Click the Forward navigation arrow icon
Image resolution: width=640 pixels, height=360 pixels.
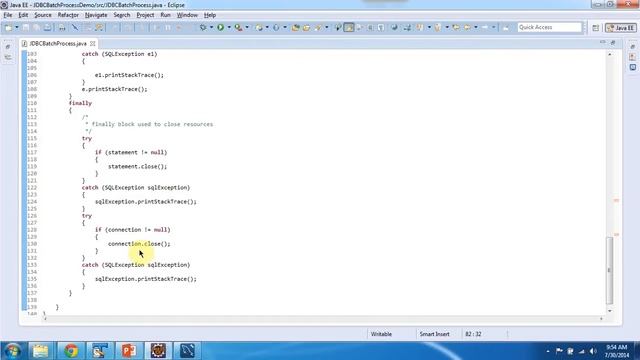click(x=485, y=27)
